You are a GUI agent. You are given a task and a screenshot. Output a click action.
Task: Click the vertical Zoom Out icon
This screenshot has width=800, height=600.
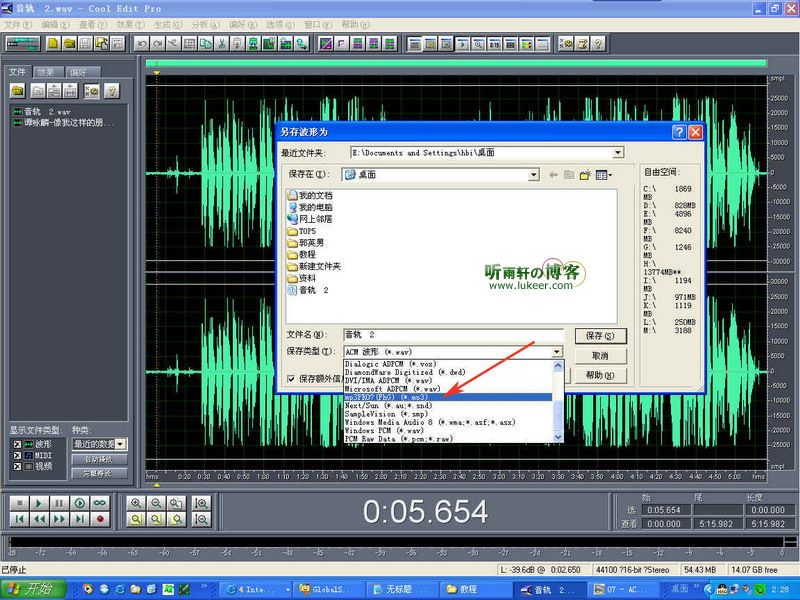(x=202, y=519)
